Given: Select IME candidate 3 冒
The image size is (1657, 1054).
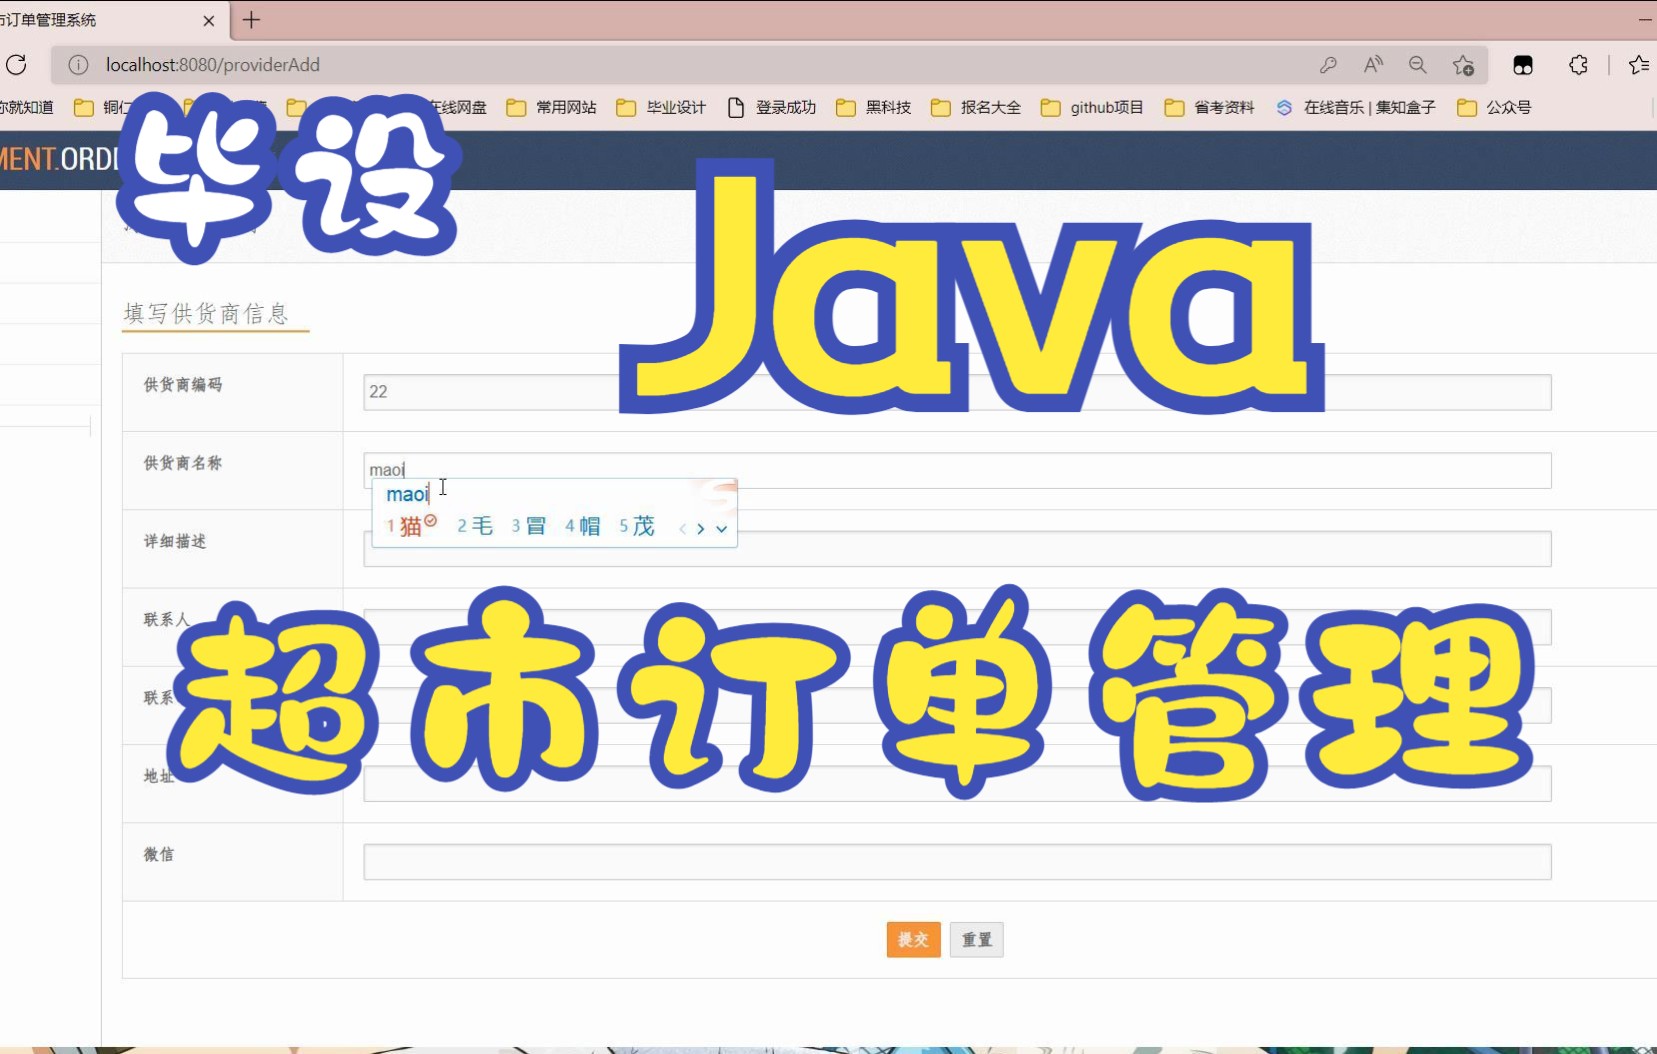Looking at the screenshot, I should (x=529, y=526).
